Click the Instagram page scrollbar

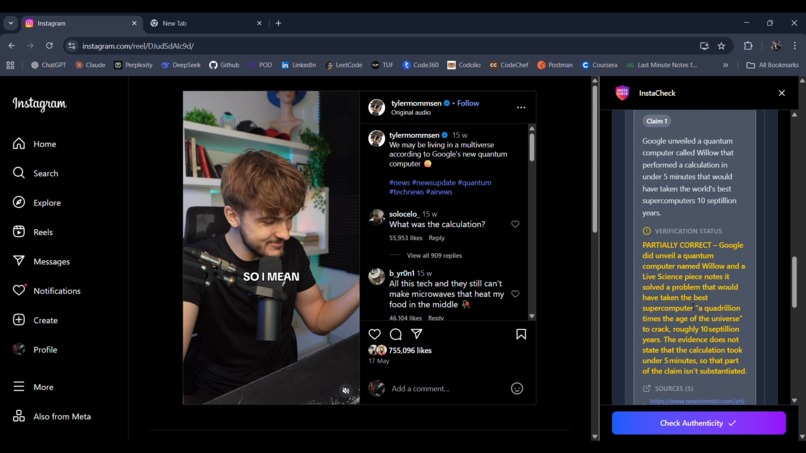595,159
